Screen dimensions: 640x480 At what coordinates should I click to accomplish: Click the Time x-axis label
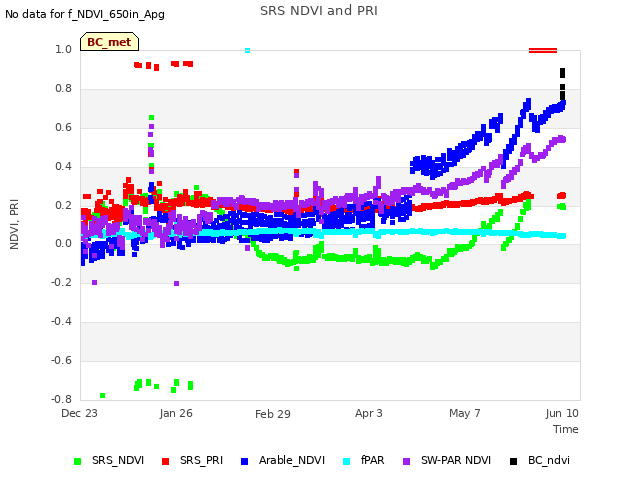(x=566, y=429)
